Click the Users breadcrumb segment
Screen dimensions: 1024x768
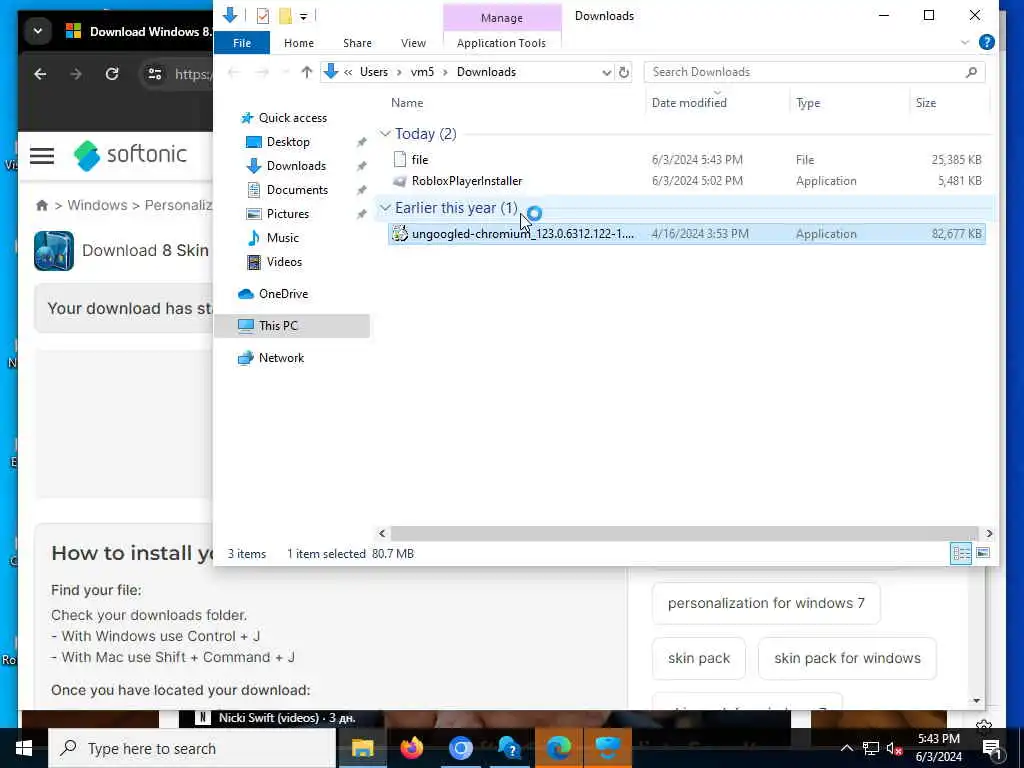tap(374, 72)
